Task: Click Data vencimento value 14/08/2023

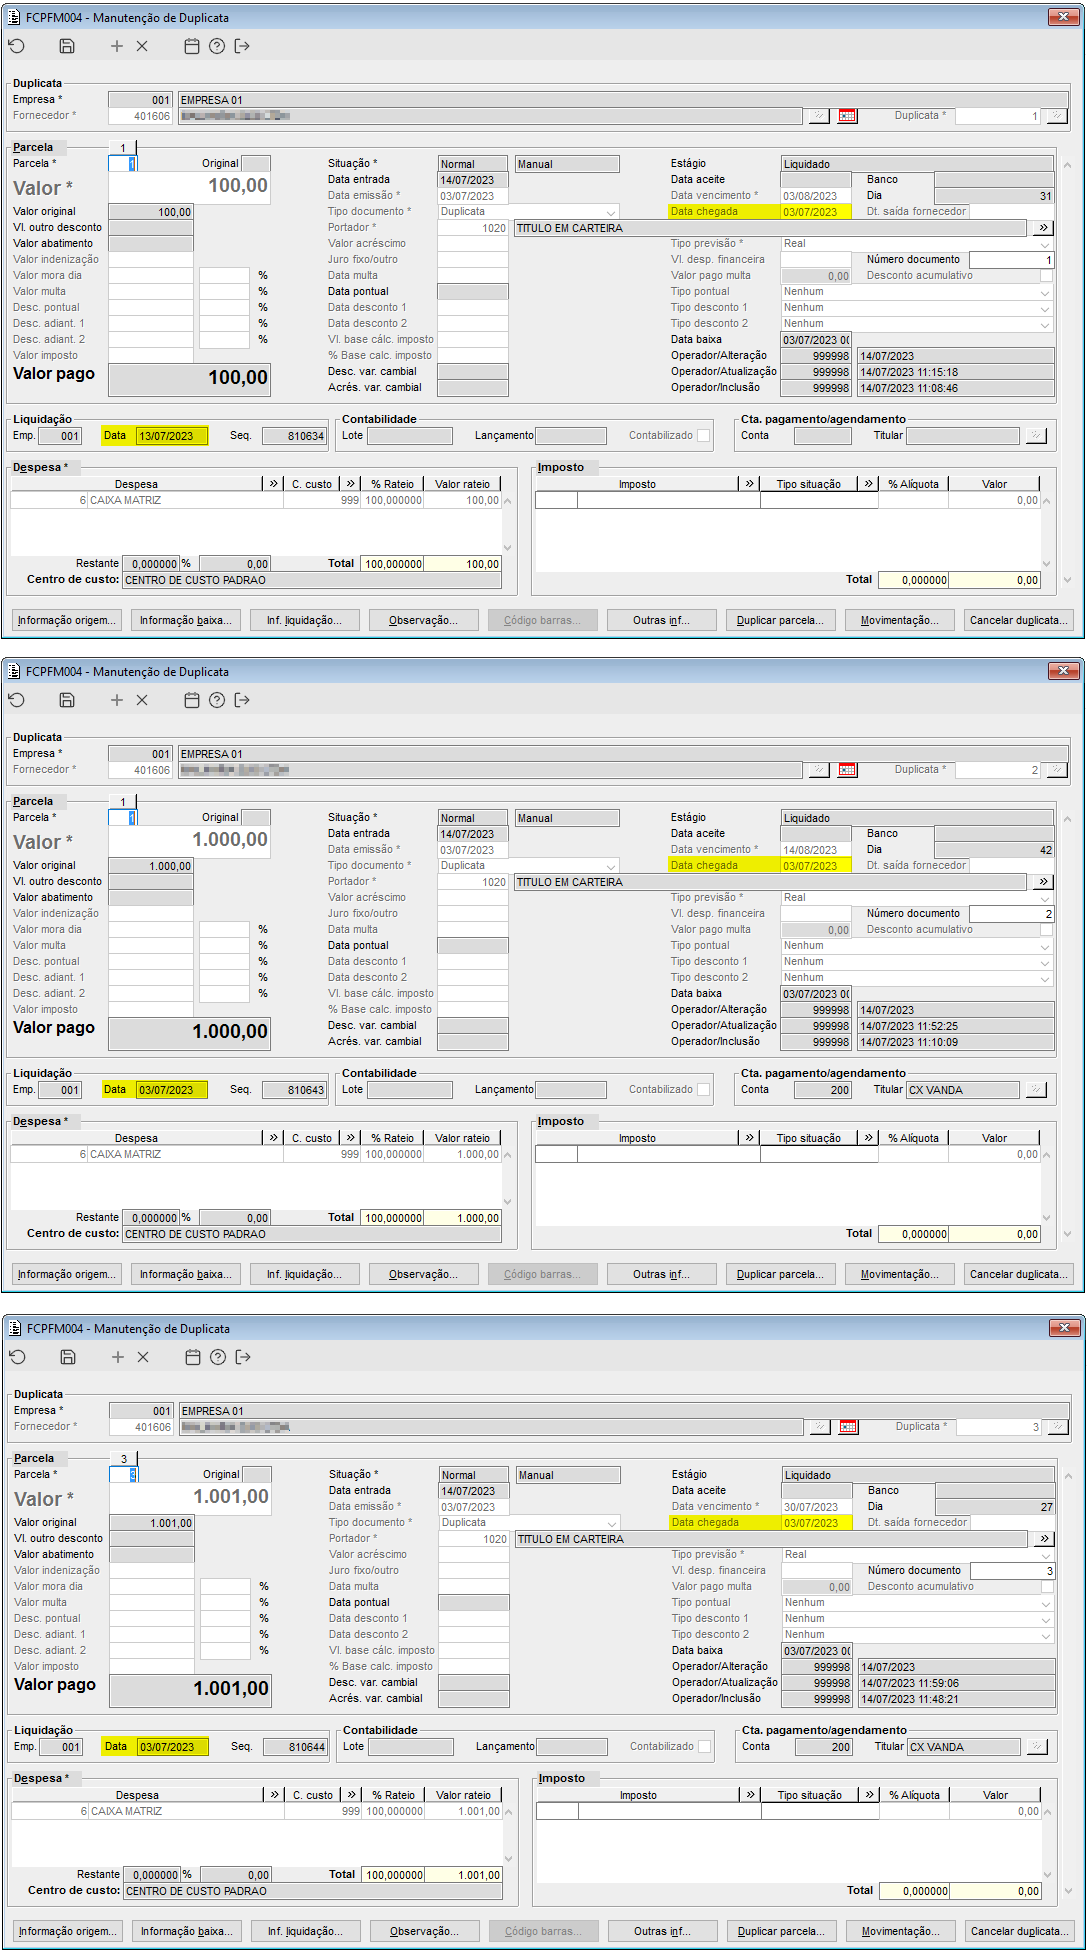Action: point(815,850)
